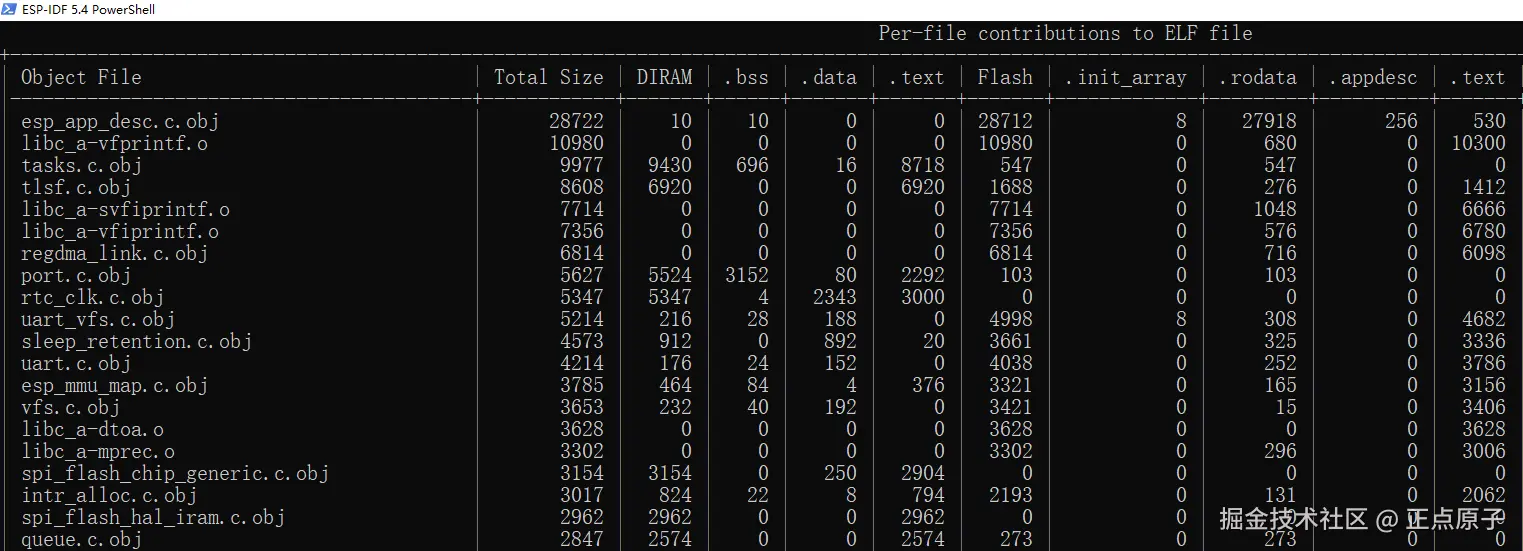Select the spi_flash_hal_iram.c.obj file name
This screenshot has height=551, width=1523.
pos(153,517)
